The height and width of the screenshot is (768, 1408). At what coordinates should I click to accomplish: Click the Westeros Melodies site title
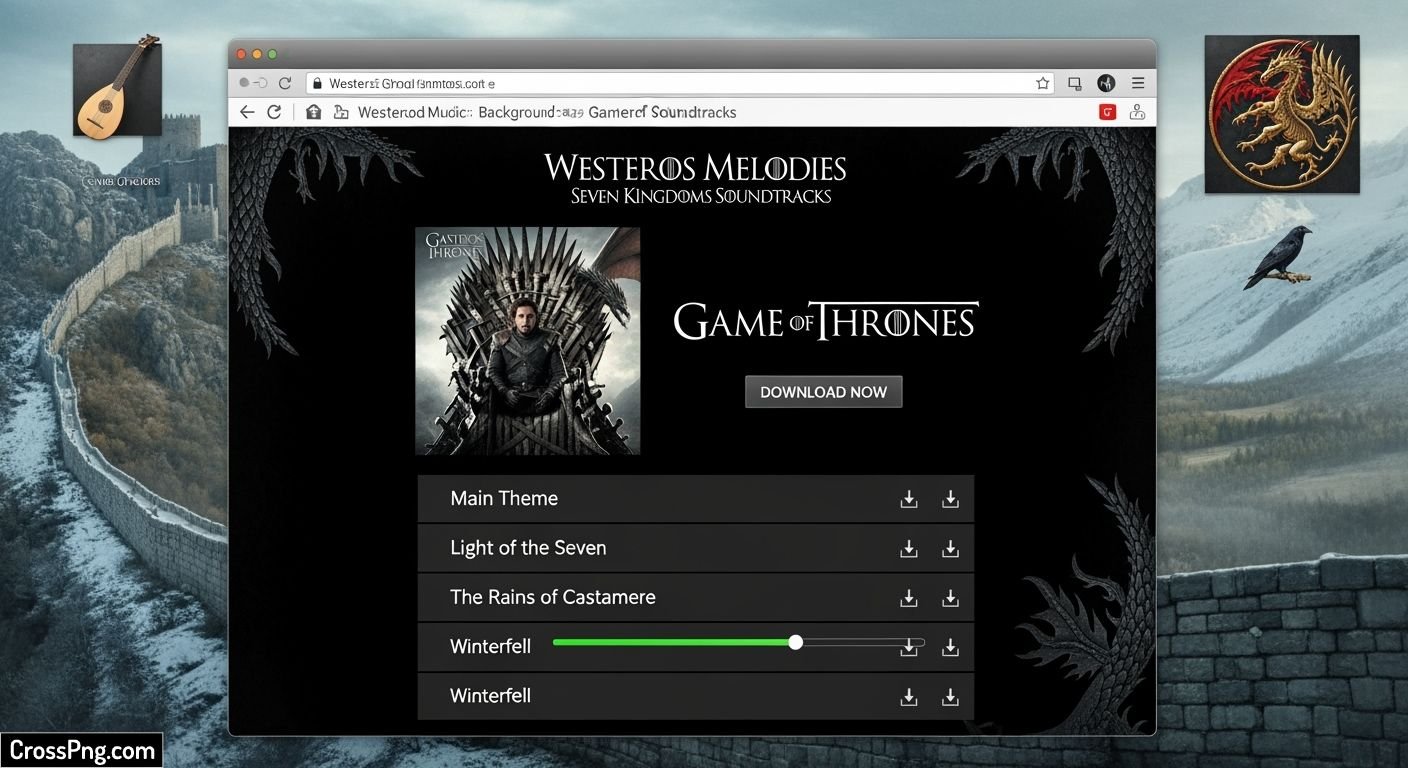click(696, 167)
